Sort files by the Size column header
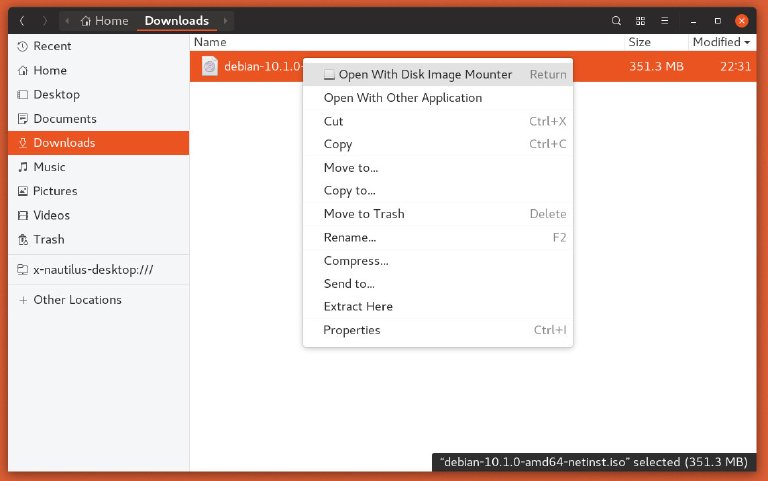The image size is (768, 481). [640, 42]
